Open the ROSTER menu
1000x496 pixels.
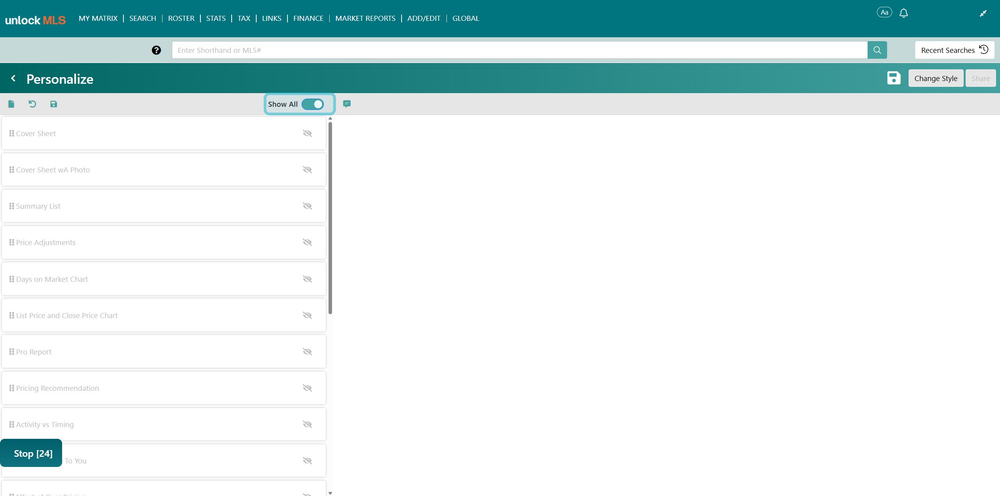pos(181,18)
